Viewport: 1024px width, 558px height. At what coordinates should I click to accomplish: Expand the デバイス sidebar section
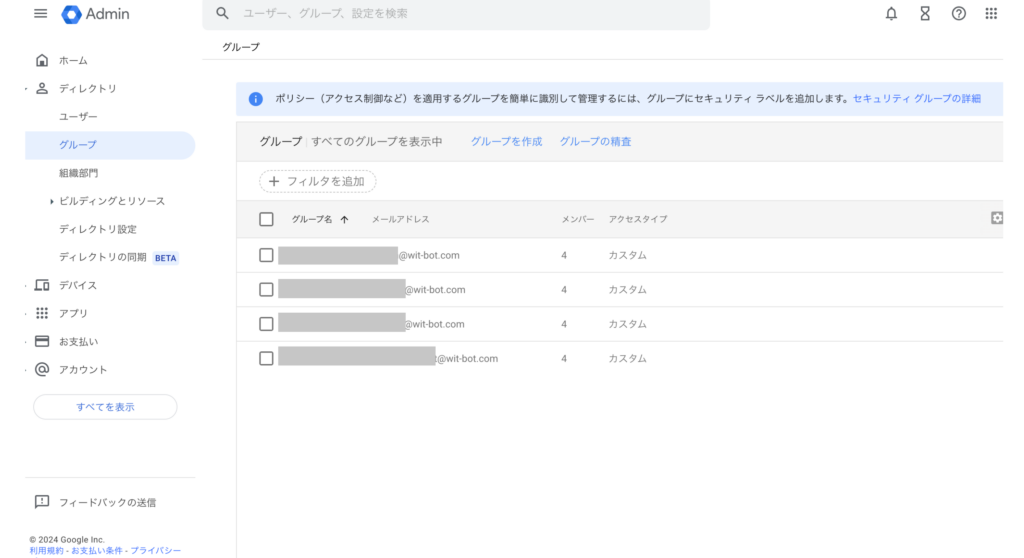(x=26, y=286)
